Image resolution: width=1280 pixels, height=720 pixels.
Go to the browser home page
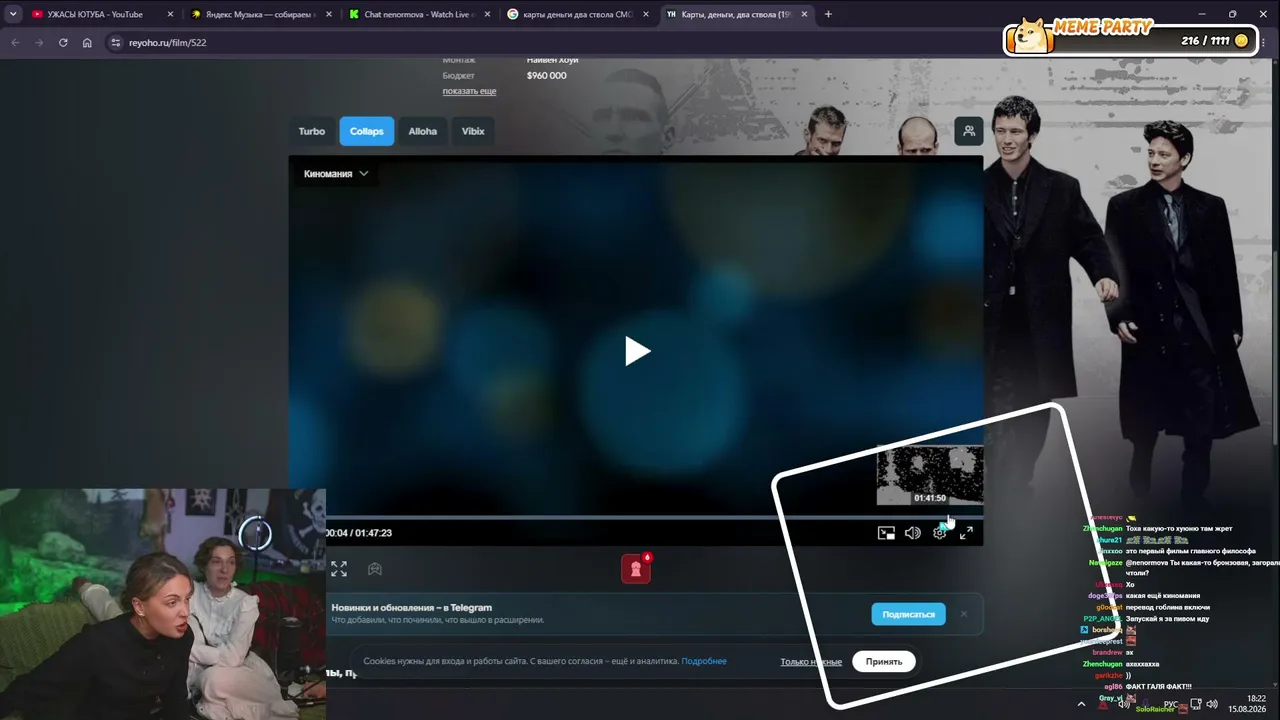(x=87, y=43)
